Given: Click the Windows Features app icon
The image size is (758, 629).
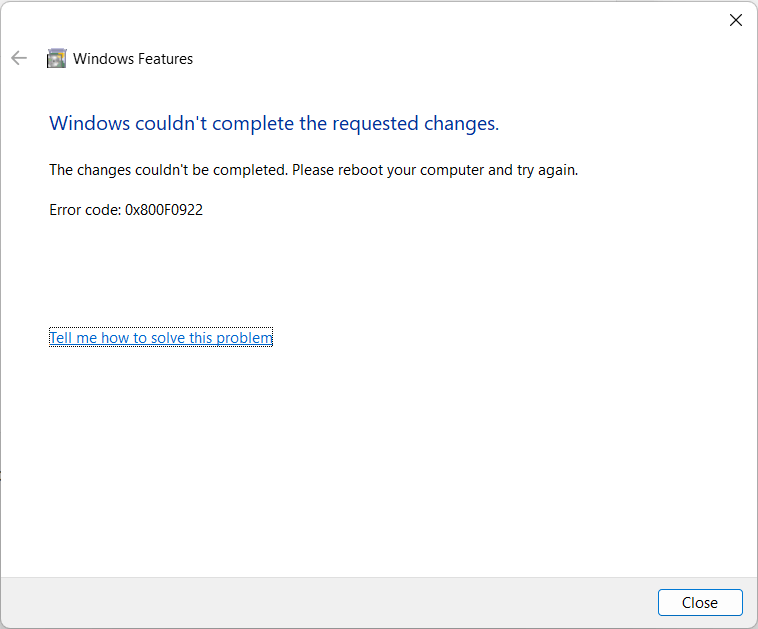Looking at the screenshot, I should point(56,59).
